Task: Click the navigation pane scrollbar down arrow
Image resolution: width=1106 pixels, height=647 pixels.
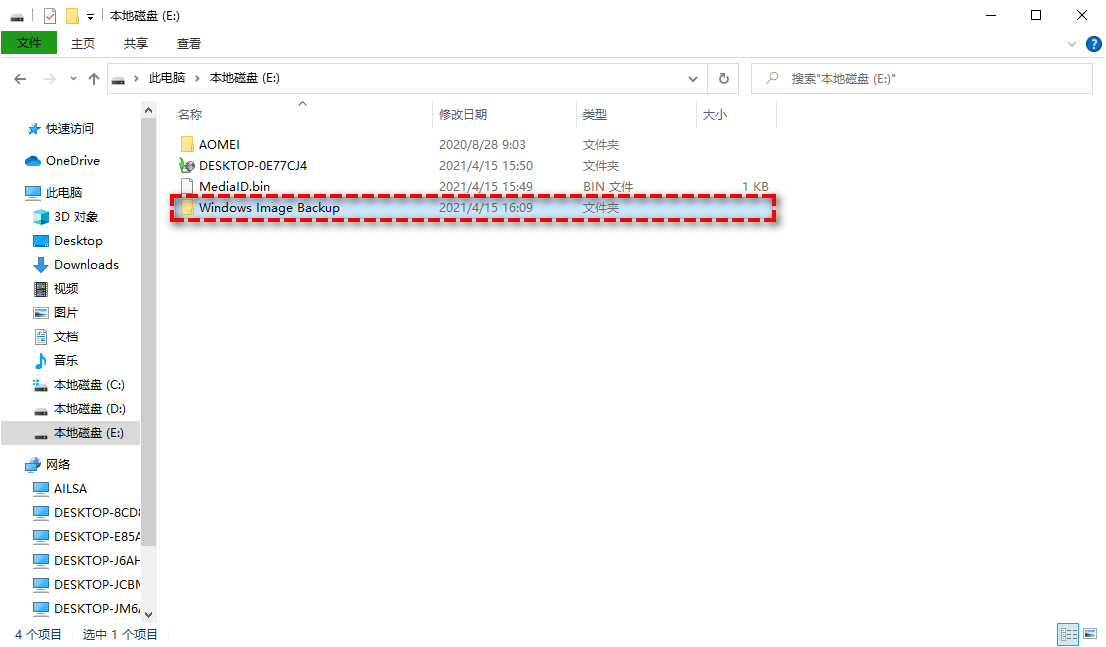Action: (149, 614)
